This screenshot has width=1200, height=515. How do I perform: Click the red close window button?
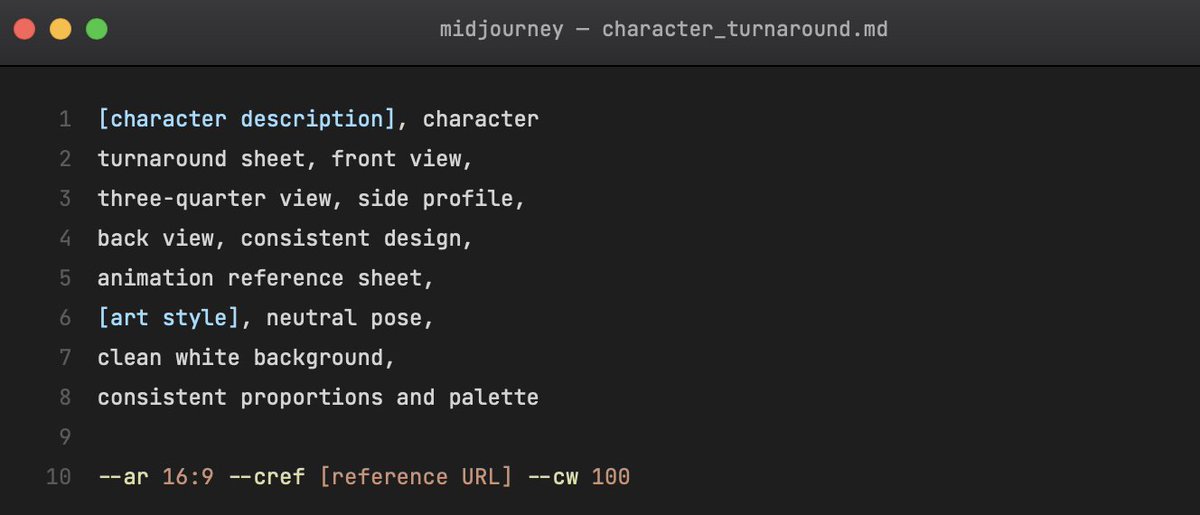[24, 29]
